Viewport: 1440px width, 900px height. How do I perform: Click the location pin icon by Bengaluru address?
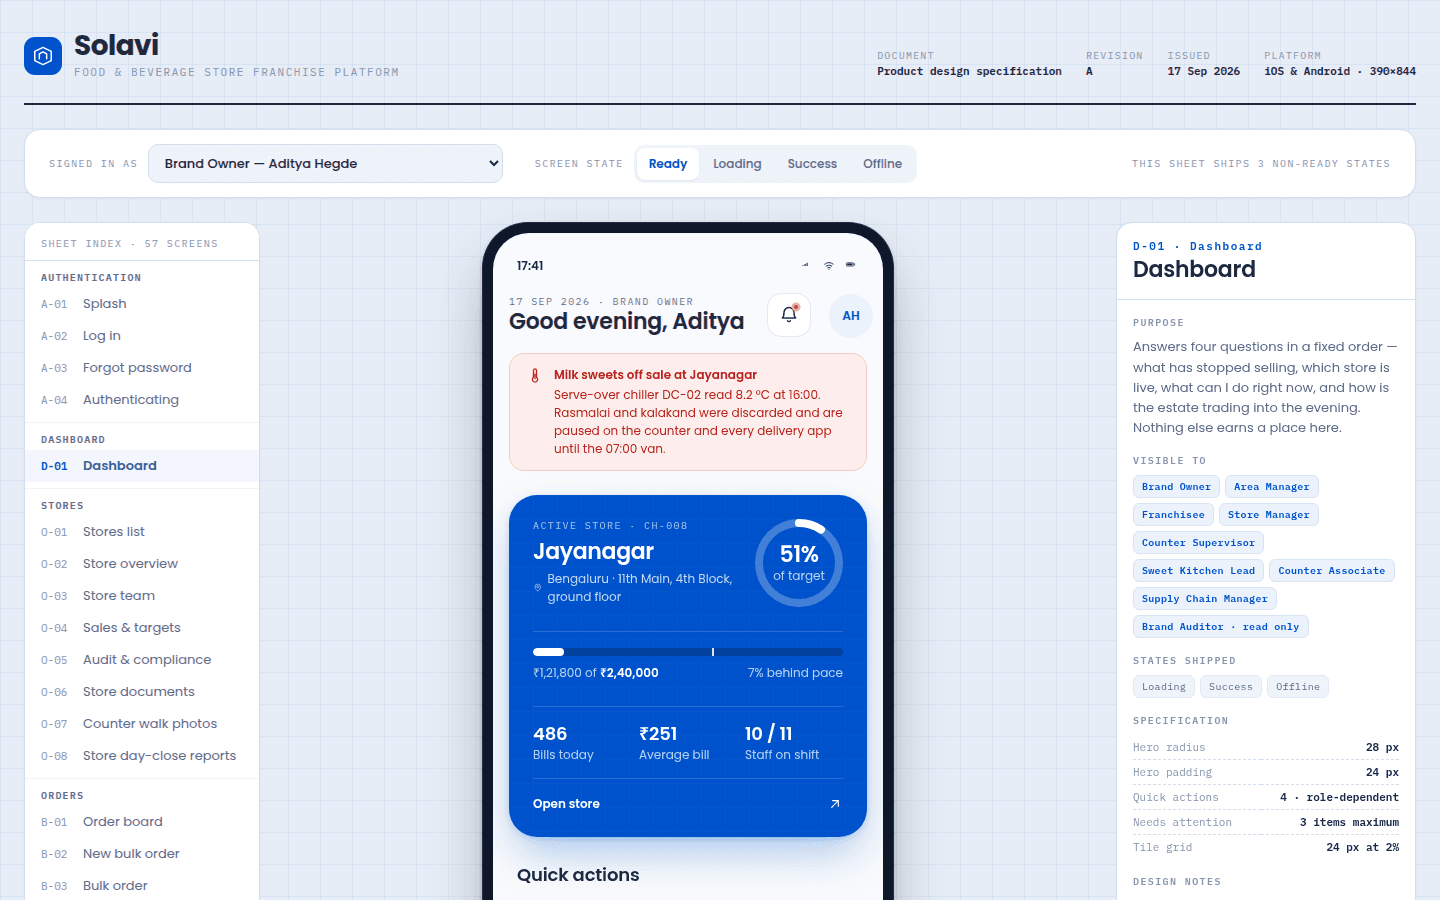click(538, 588)
